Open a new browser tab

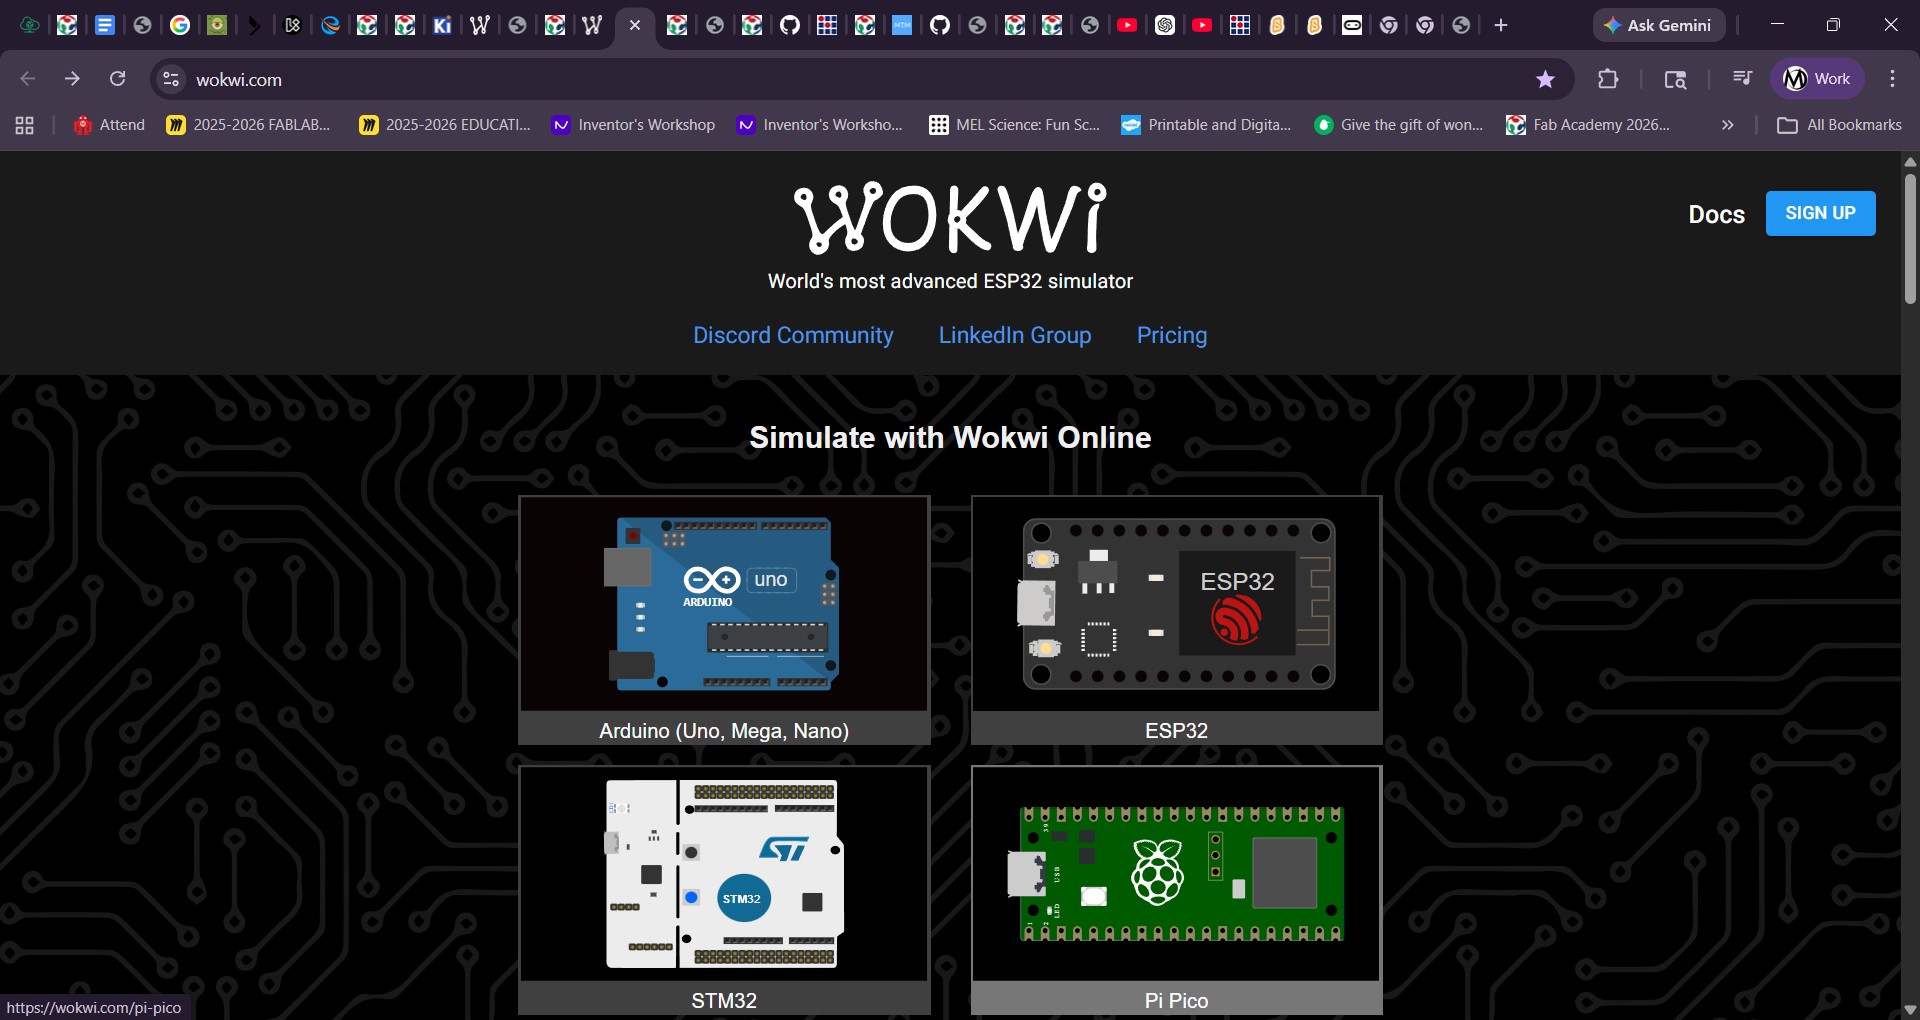point(1501,25)
